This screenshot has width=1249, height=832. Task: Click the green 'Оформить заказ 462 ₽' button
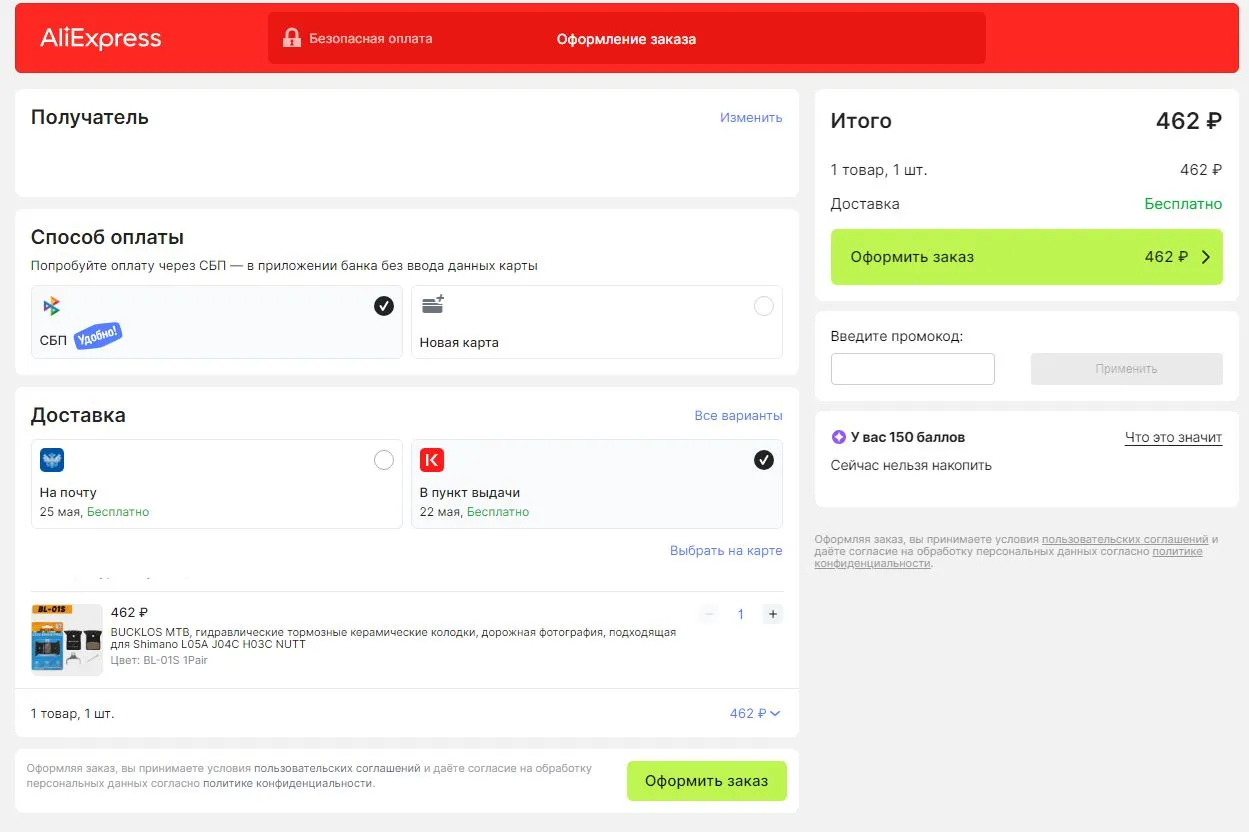1027,257
